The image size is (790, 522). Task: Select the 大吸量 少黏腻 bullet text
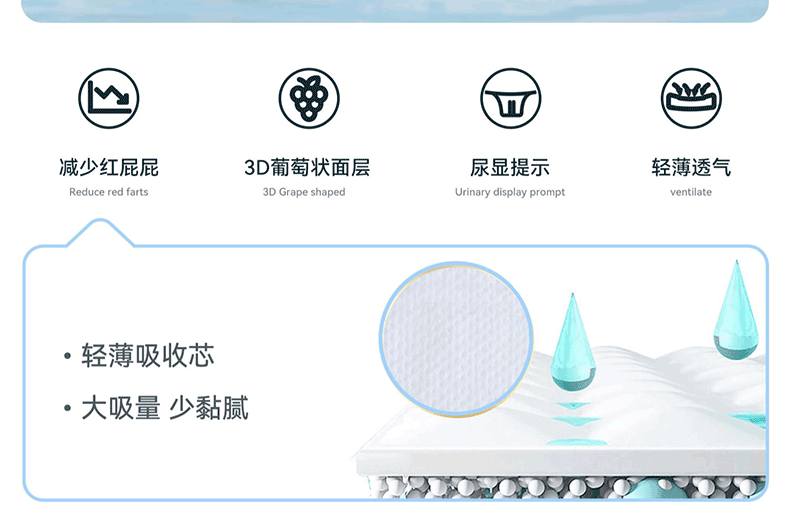click(165, 408)
